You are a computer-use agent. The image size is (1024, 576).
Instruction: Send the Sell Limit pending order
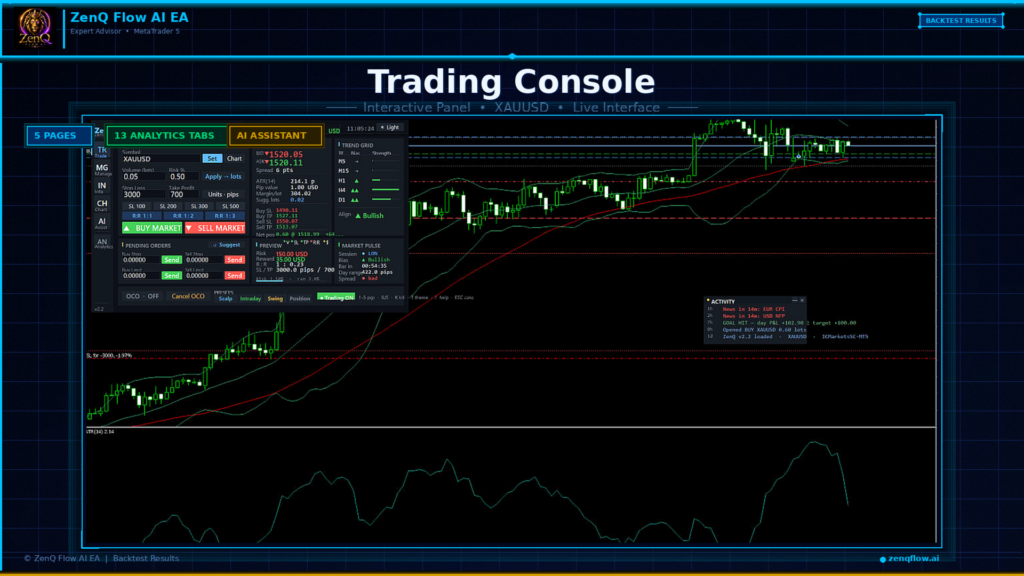234,276
